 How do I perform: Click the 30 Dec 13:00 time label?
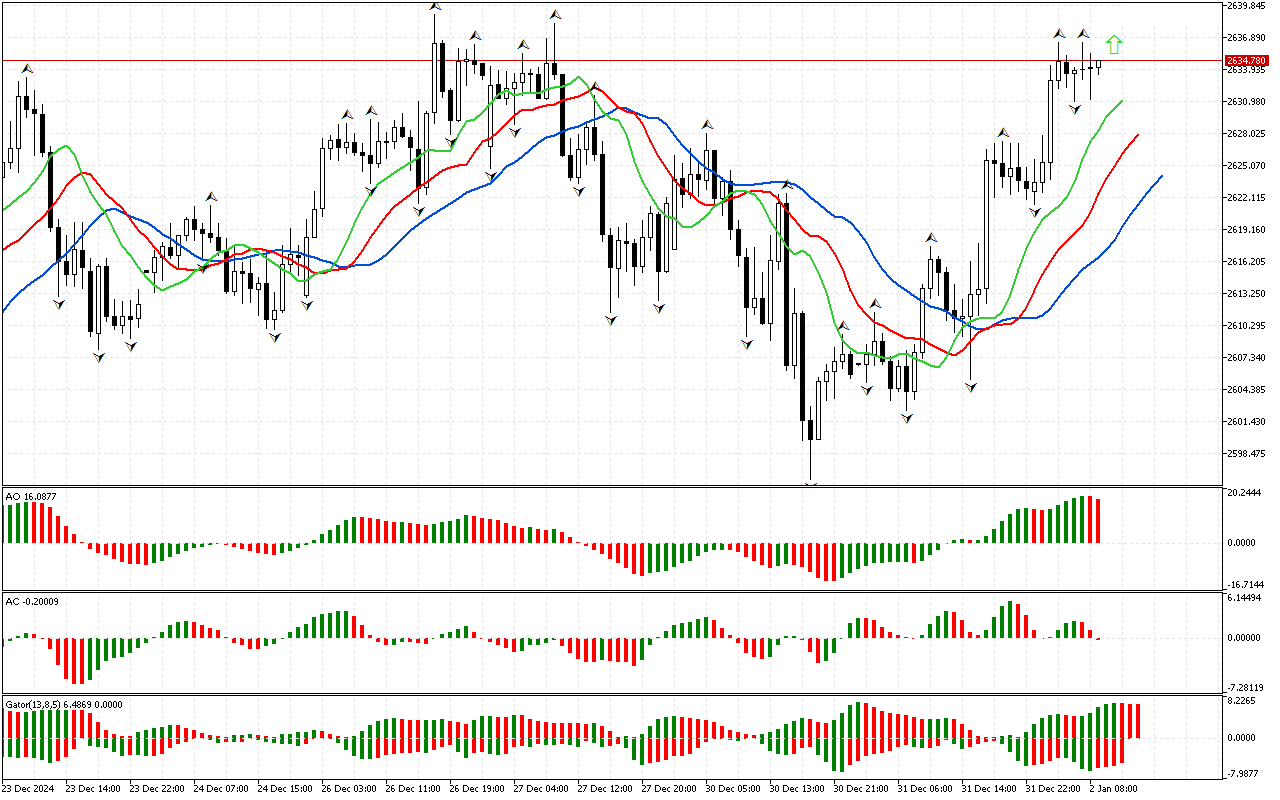pos(798,789)
